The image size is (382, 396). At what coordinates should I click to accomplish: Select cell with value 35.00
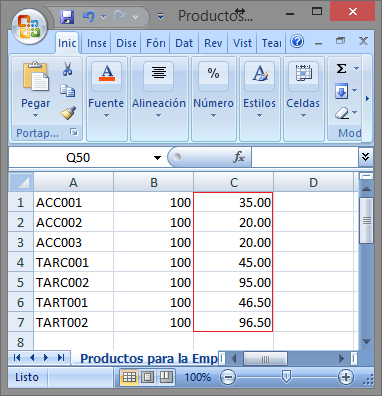[233, 202]
